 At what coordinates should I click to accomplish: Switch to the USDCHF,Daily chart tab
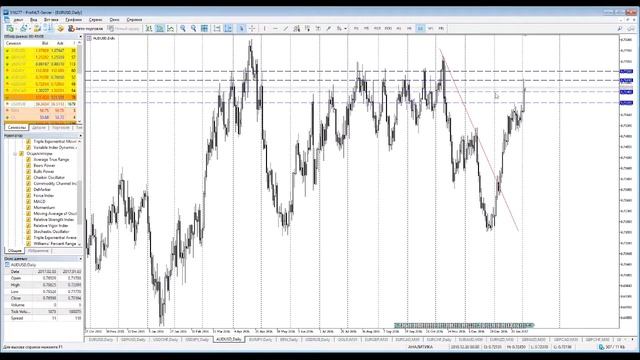click(x=165, y=340)
